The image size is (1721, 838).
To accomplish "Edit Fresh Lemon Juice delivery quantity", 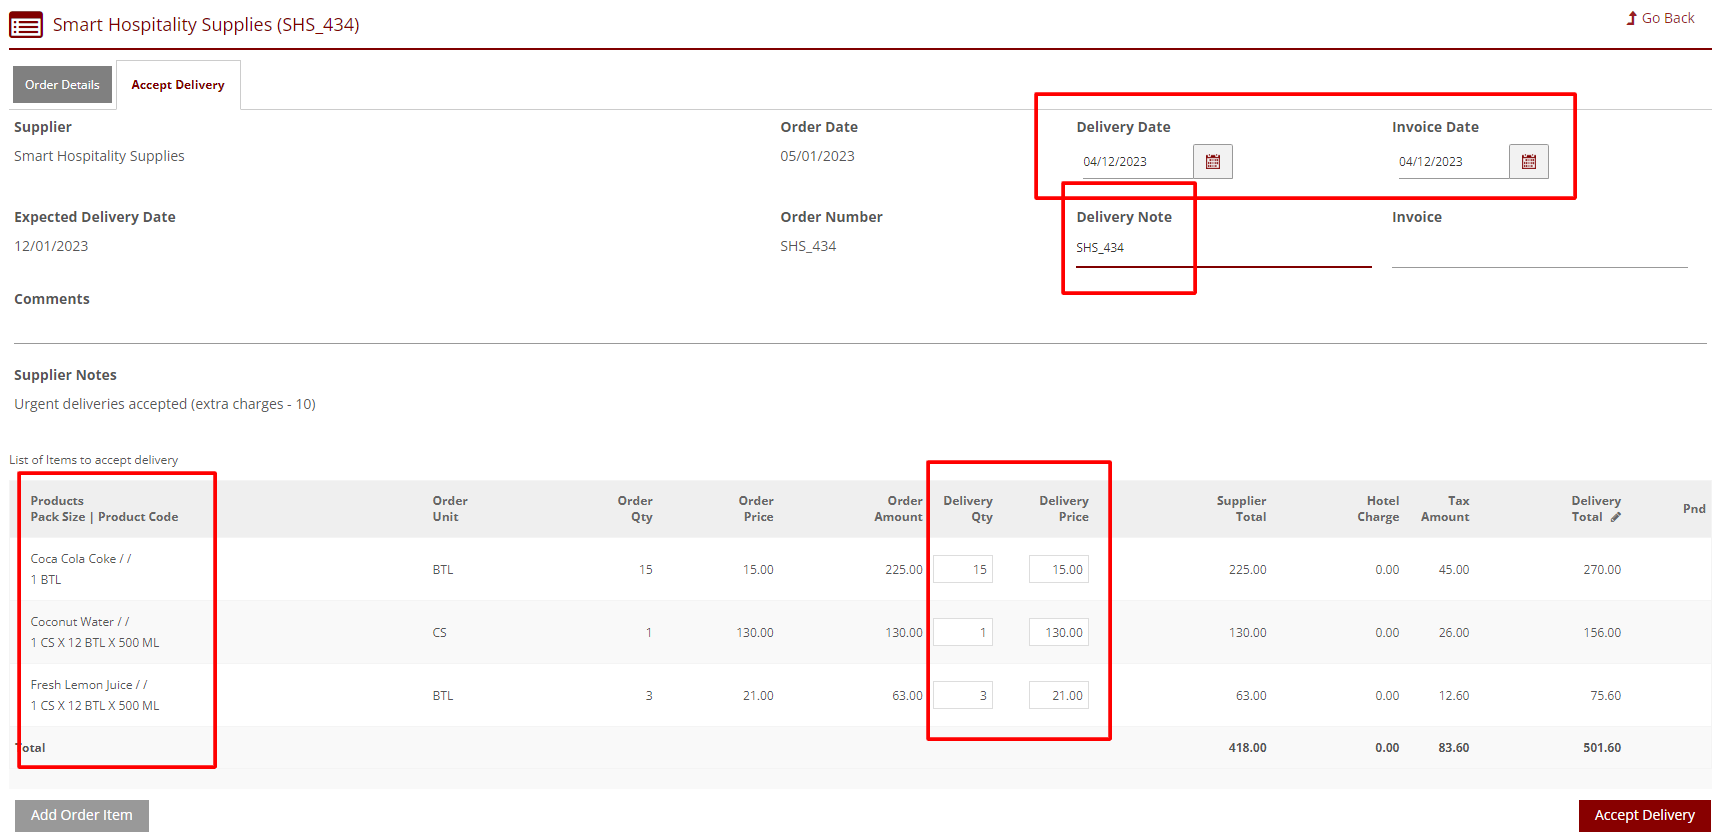I will (963, 696).
